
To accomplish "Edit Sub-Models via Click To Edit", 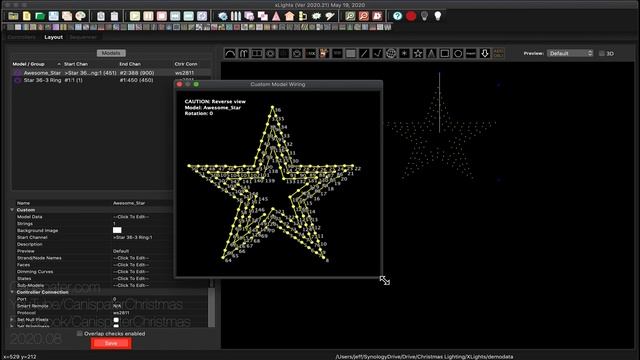I will pos(131,285).
